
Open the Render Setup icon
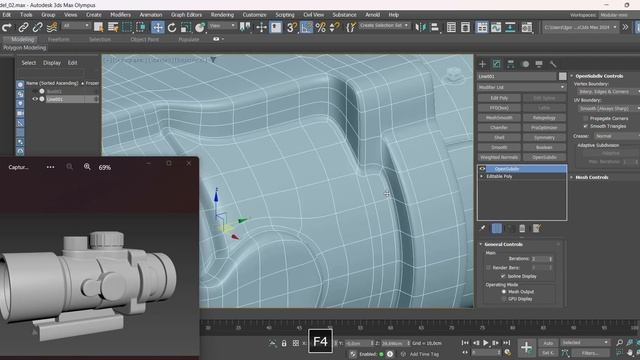[527, 27]
